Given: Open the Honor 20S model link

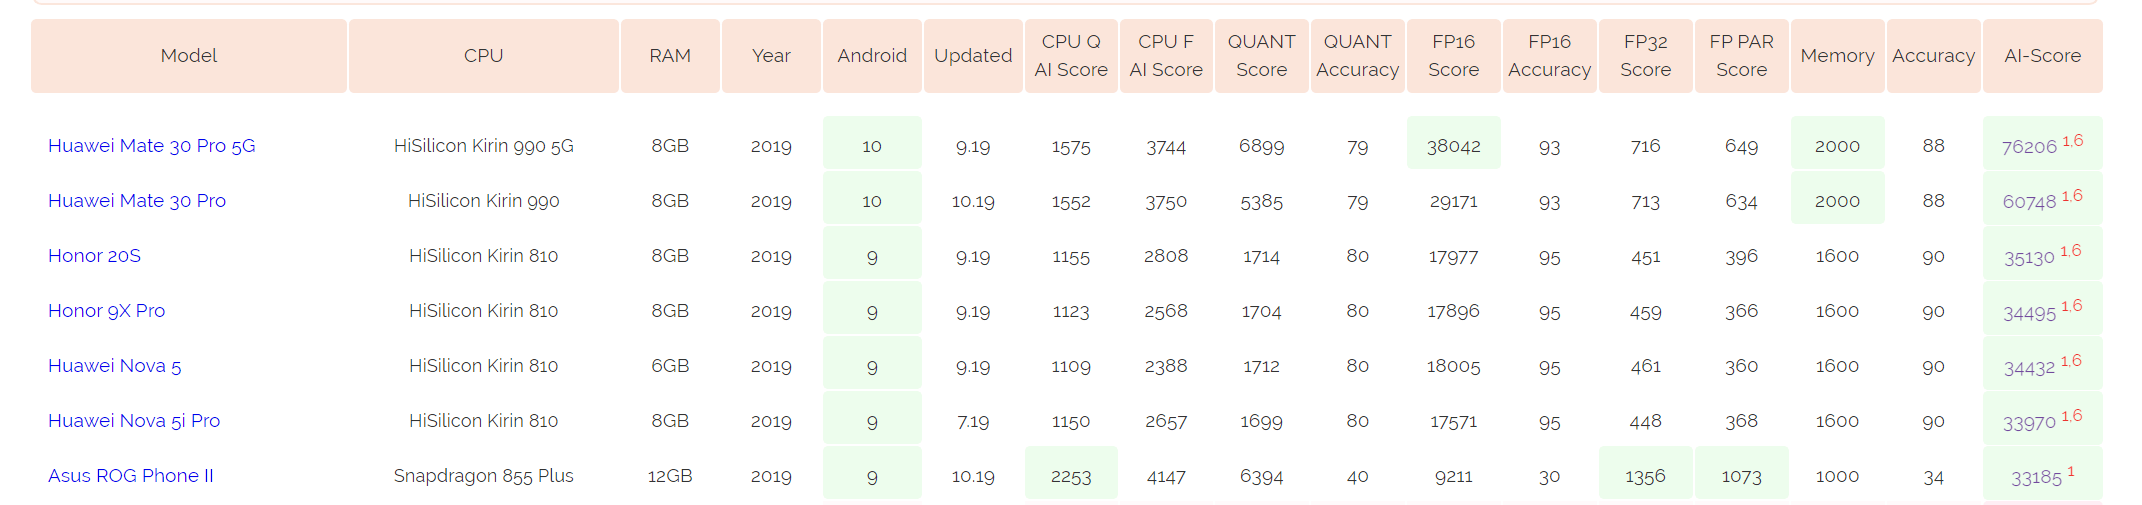Looking at the screenshot, I should click(94, 256).
